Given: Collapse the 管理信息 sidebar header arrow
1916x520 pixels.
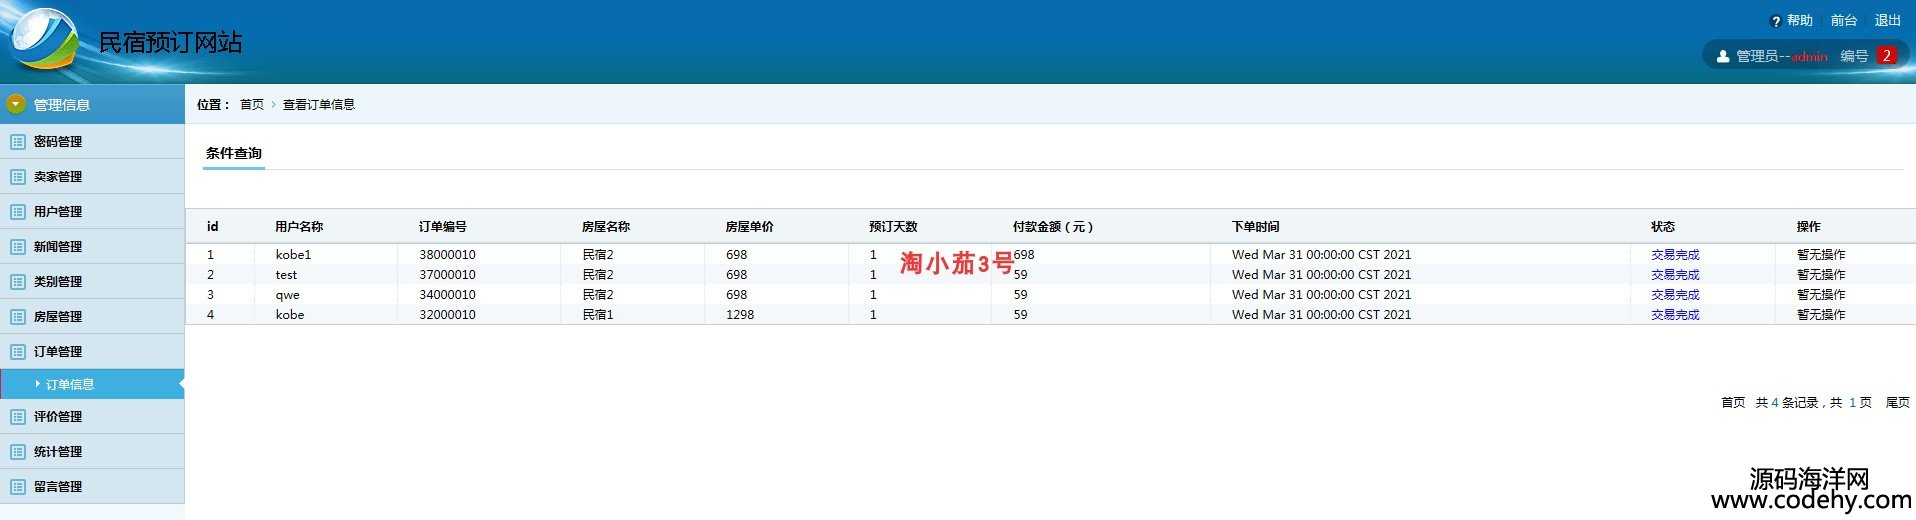Looking at the screenshot, I should (15, 104).
